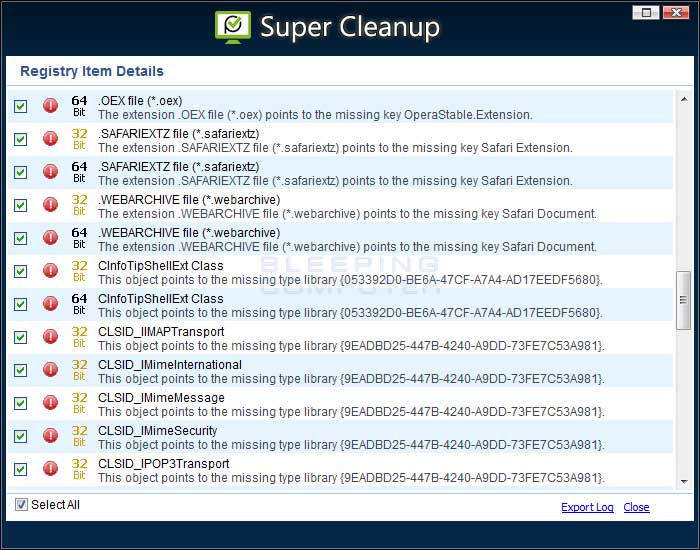Click the 32 Bit badge of CLSID_IMimeMessage

click(x=79, y=404)
